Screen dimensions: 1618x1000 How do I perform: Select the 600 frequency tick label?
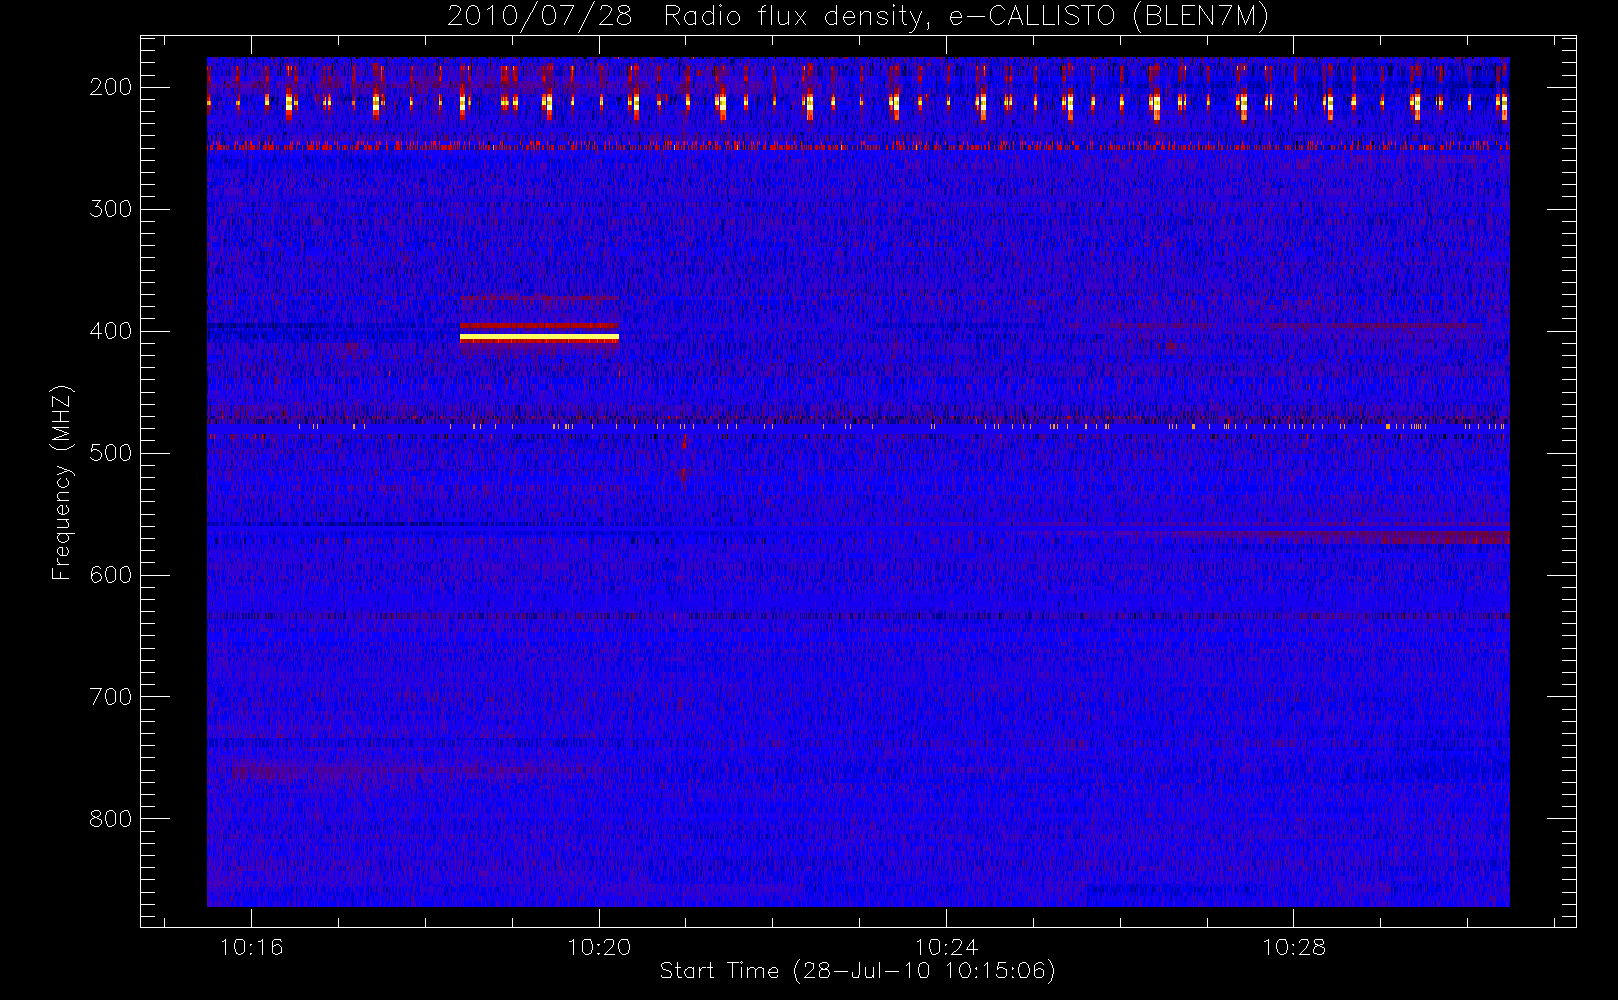[111, 575]
